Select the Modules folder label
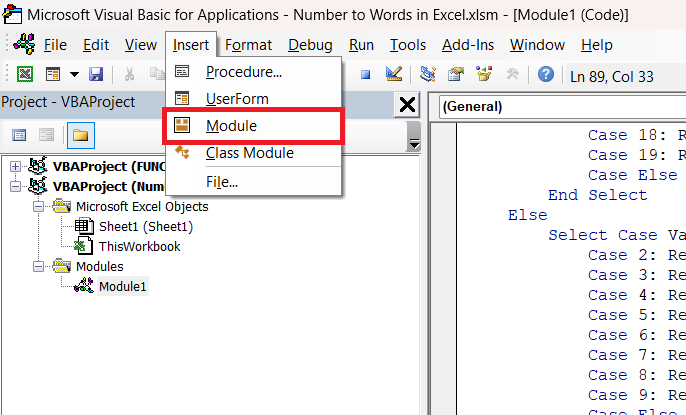The width and height of the screenshot is (686, 415). point(100,266)
